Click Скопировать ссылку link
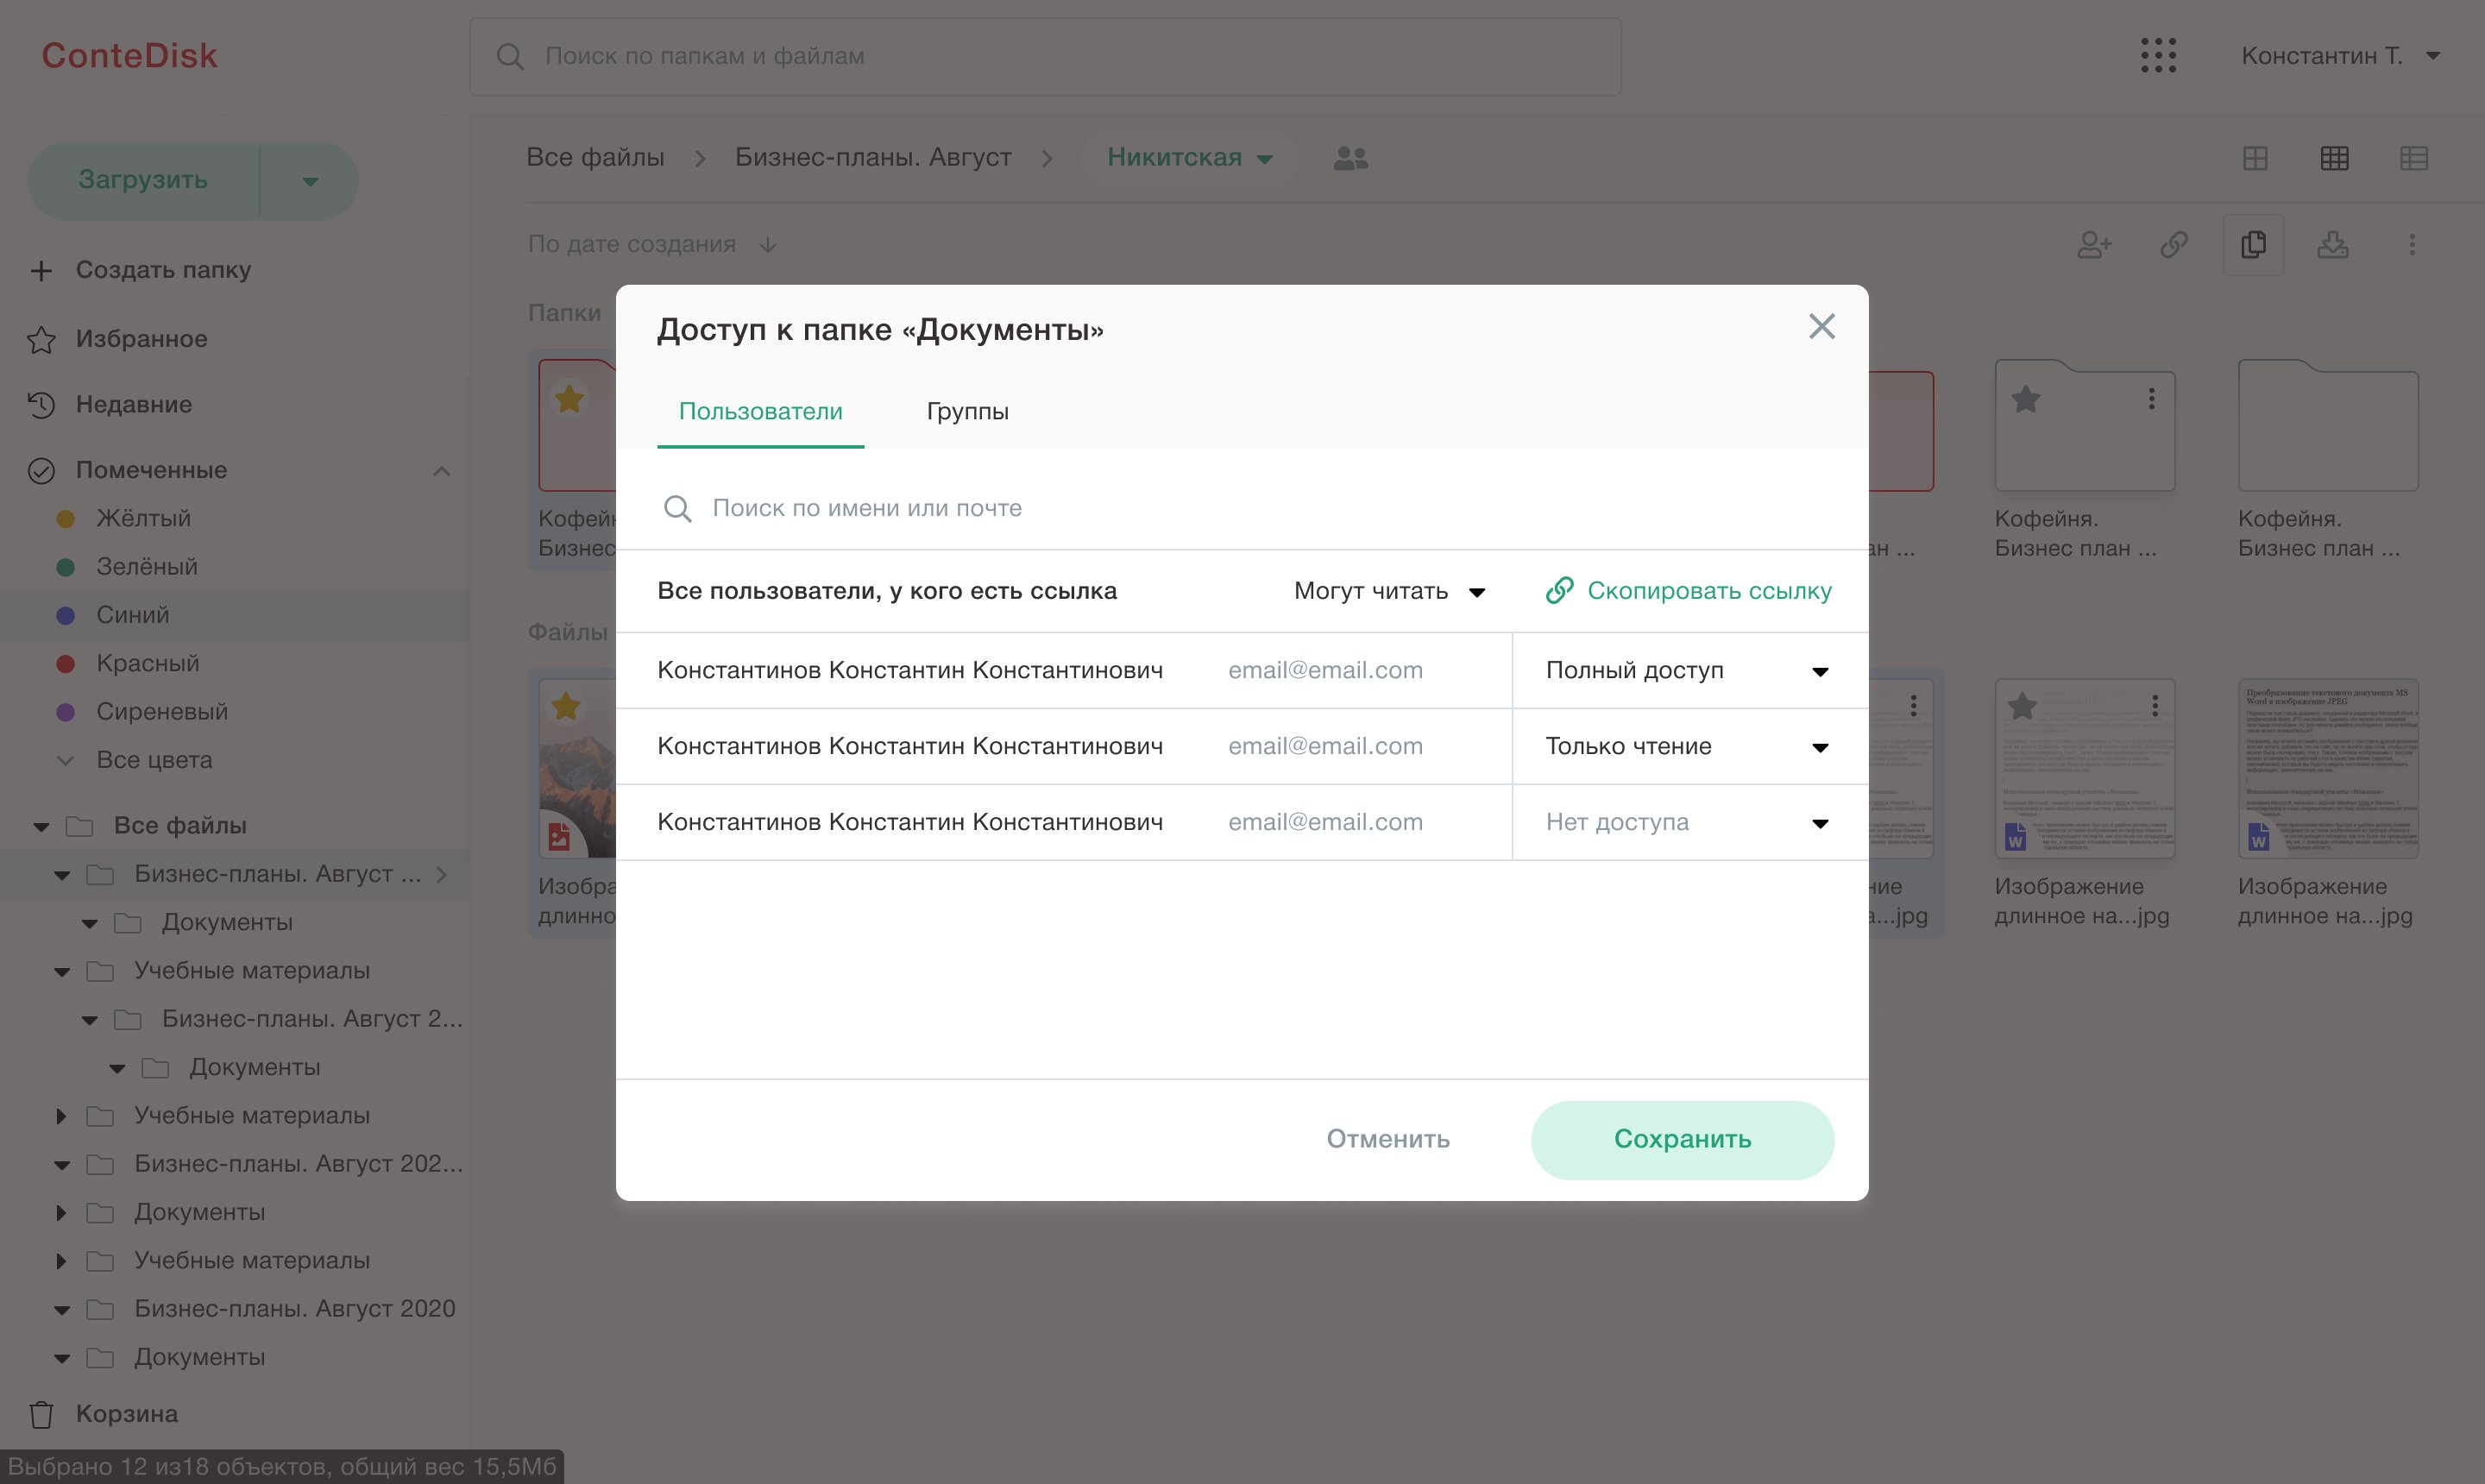Viewport: 2485px width, 1484px height. point(1689,591)
